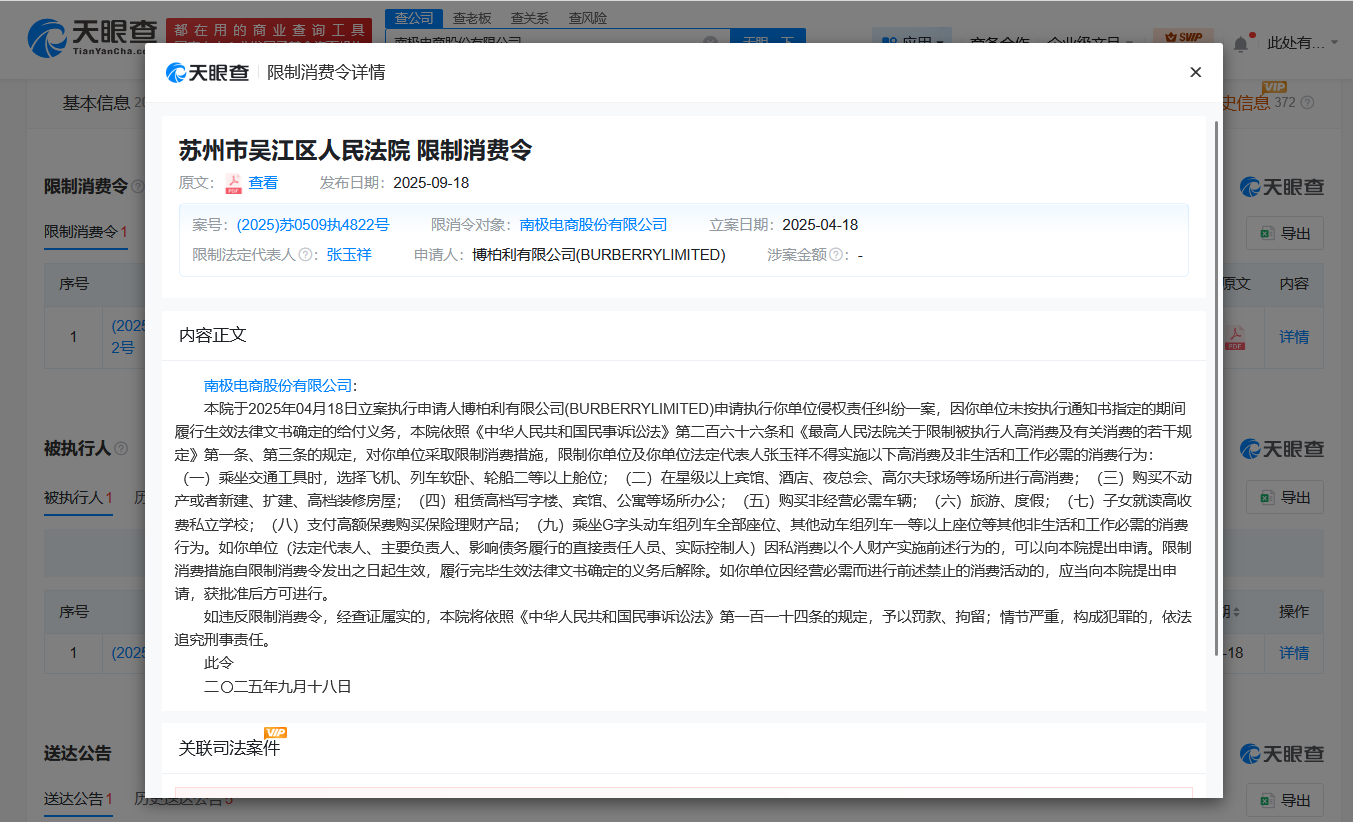Expand the 此处有… user account dropdown

1301,43
